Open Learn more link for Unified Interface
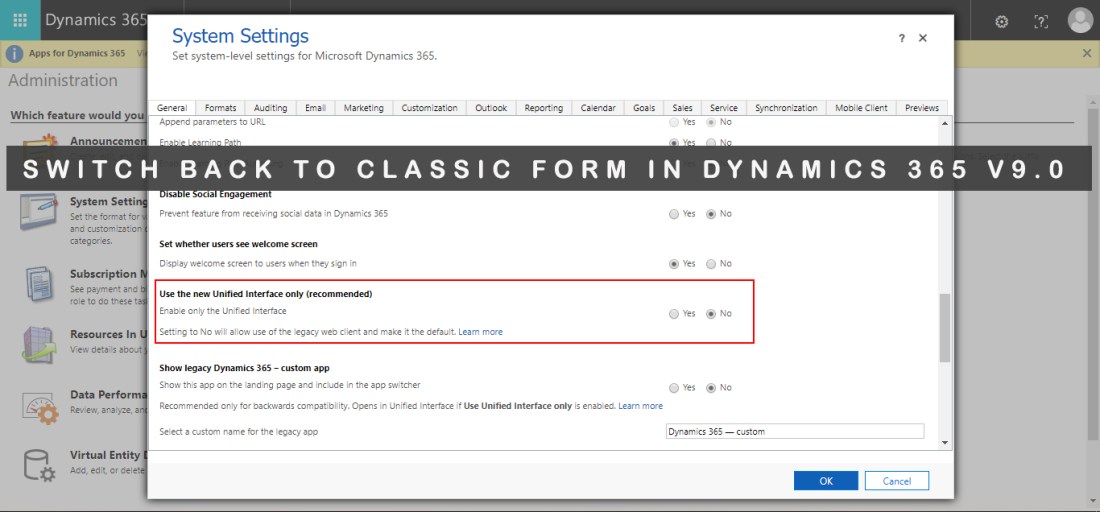The width and height of the screenshot is (1100, 512). (480, 332)
